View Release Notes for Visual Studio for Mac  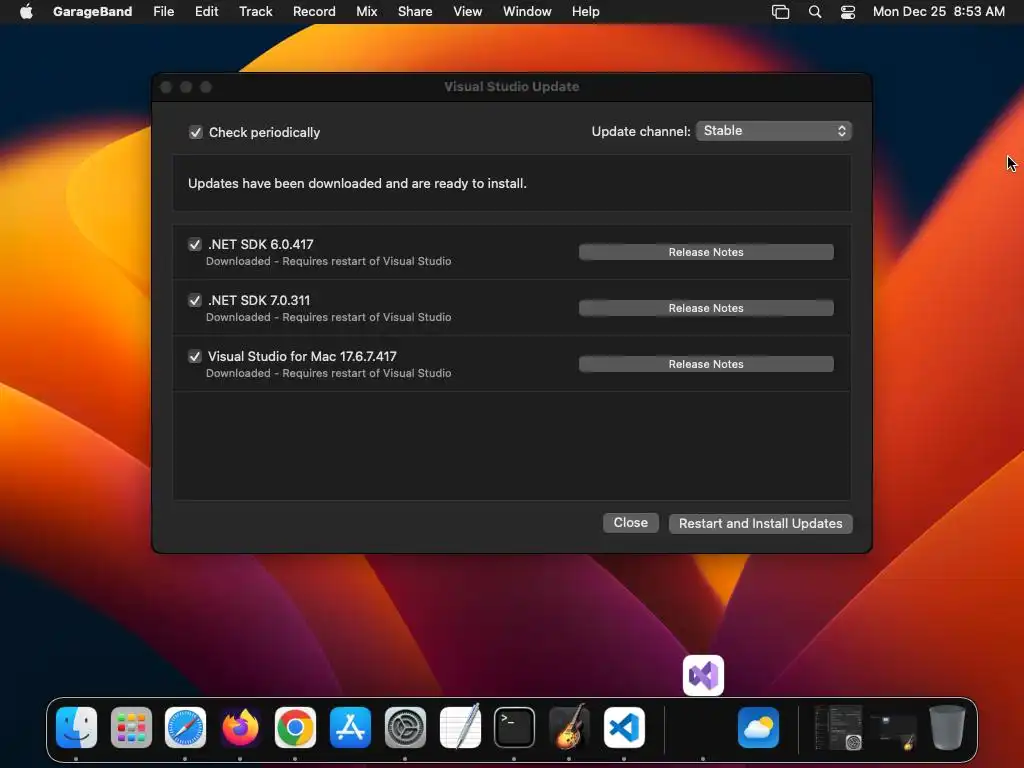click(x=706, y=364)
